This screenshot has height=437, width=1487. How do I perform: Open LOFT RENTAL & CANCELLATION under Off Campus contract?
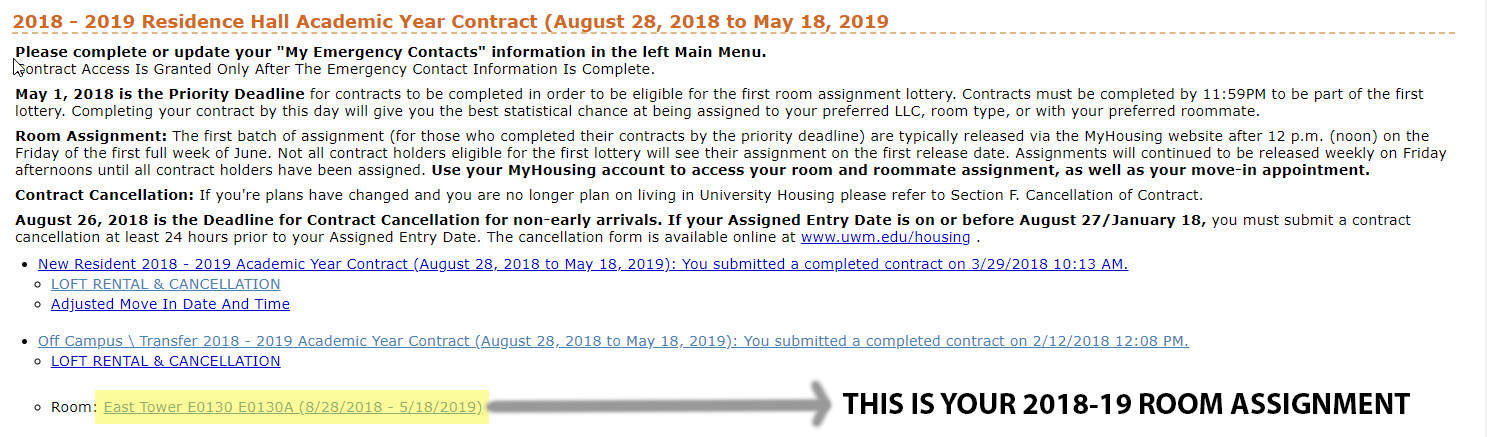pos(166,361)
